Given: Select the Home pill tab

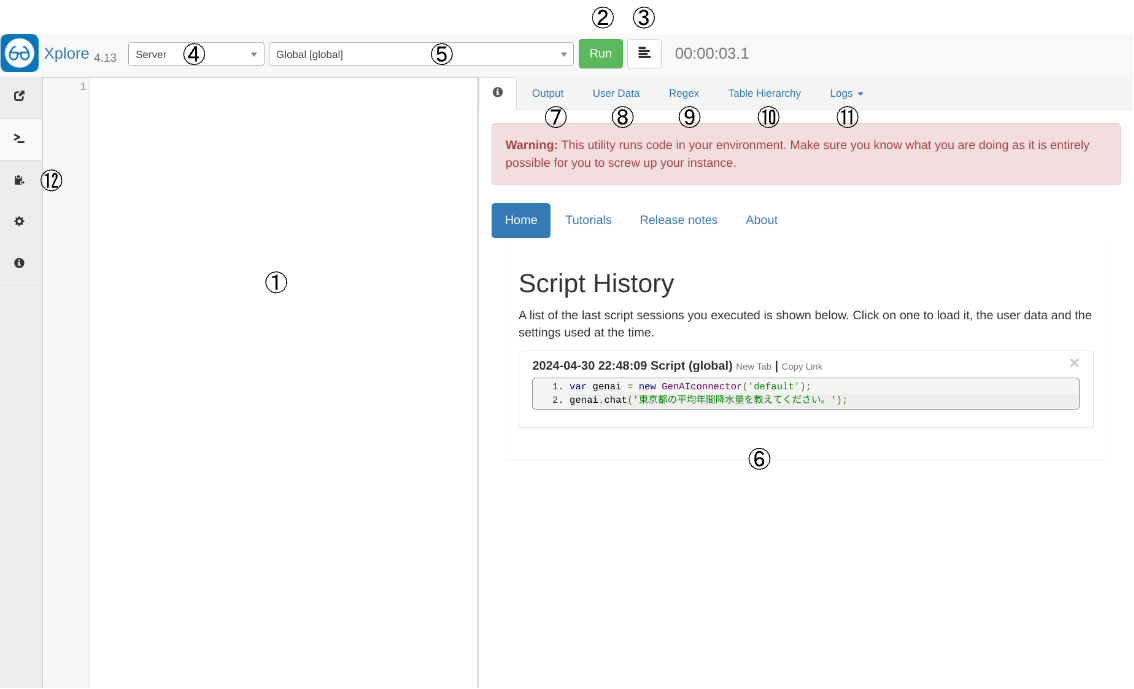Looking at the screenshot, I should tap(521, 221).
